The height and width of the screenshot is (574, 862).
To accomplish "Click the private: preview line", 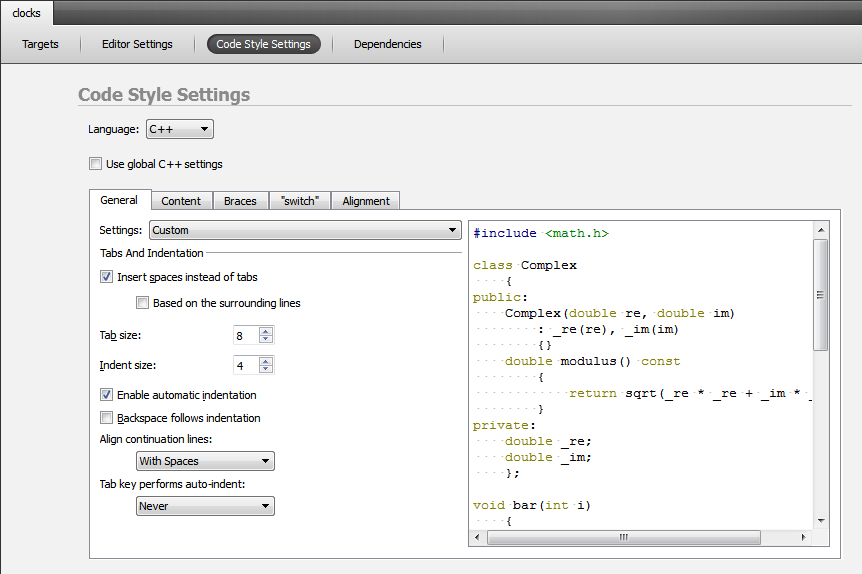I will tap(504, 425).
